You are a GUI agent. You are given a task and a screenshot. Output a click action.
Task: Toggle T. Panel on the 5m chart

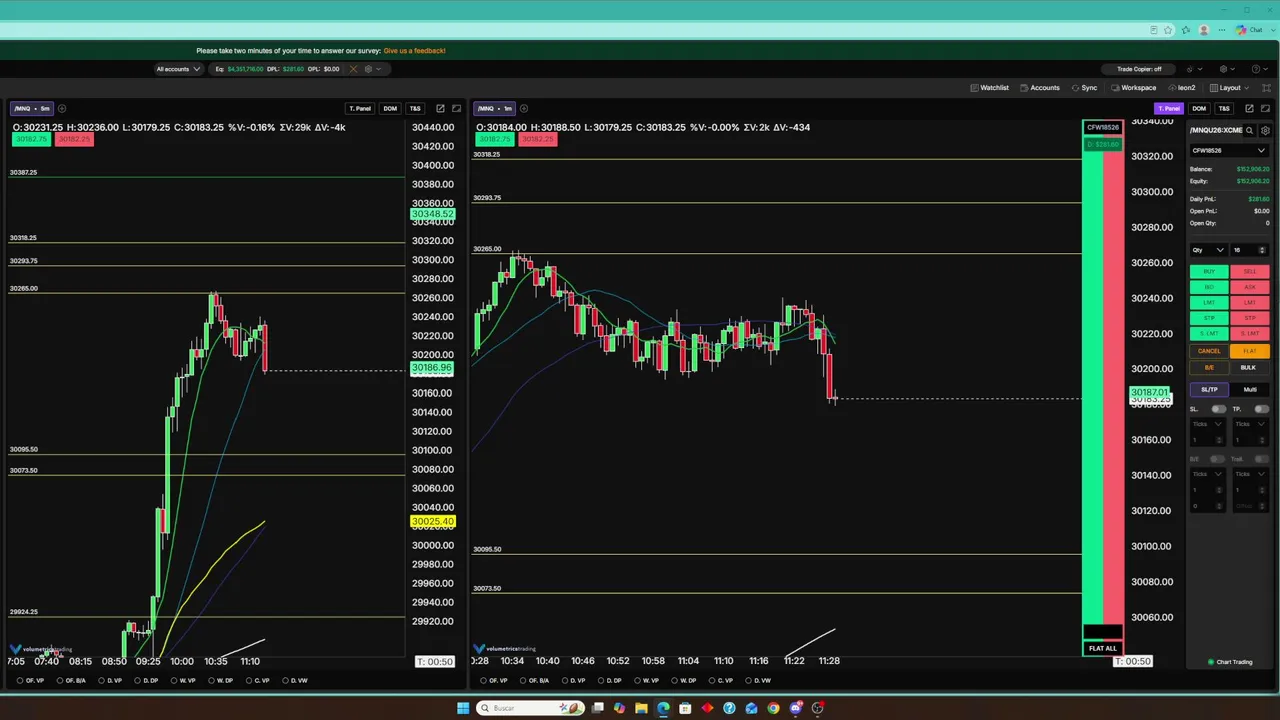[x=360, y=108]
